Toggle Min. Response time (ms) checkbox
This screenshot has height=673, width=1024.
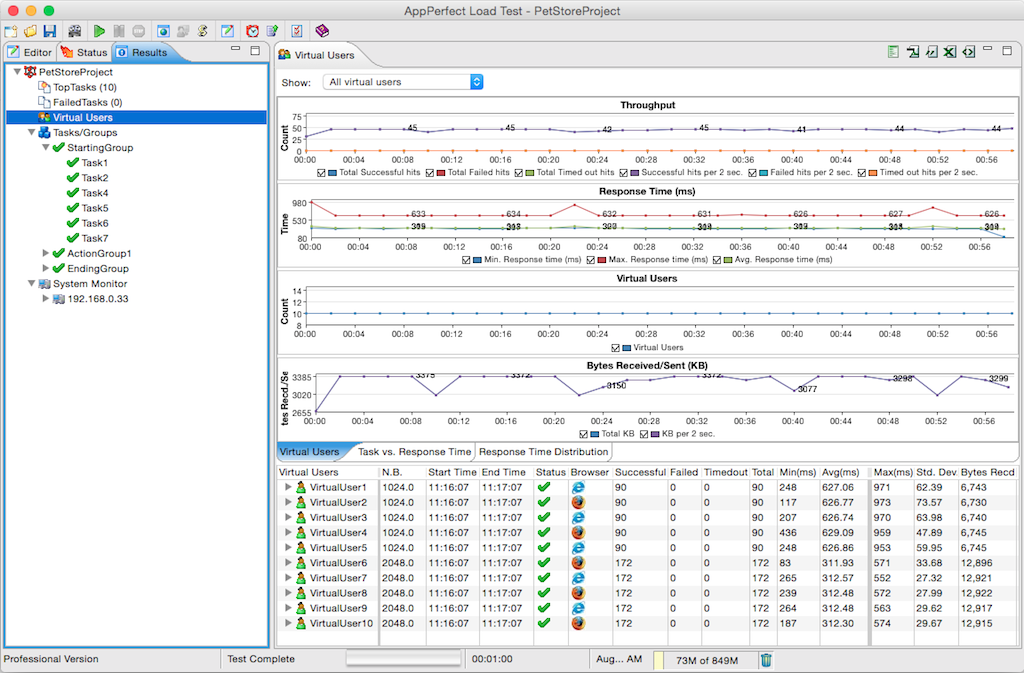coord(466,260)
